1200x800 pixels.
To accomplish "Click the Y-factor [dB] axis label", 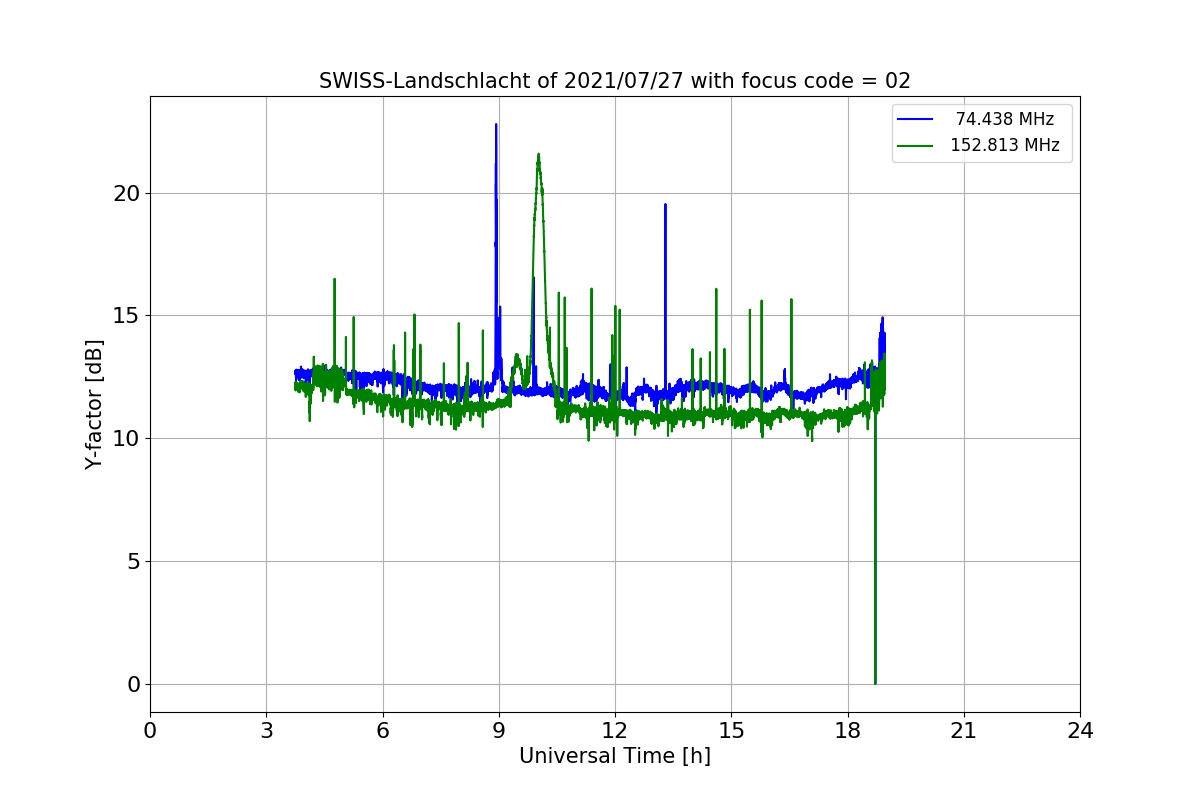I will click(94, 405).
